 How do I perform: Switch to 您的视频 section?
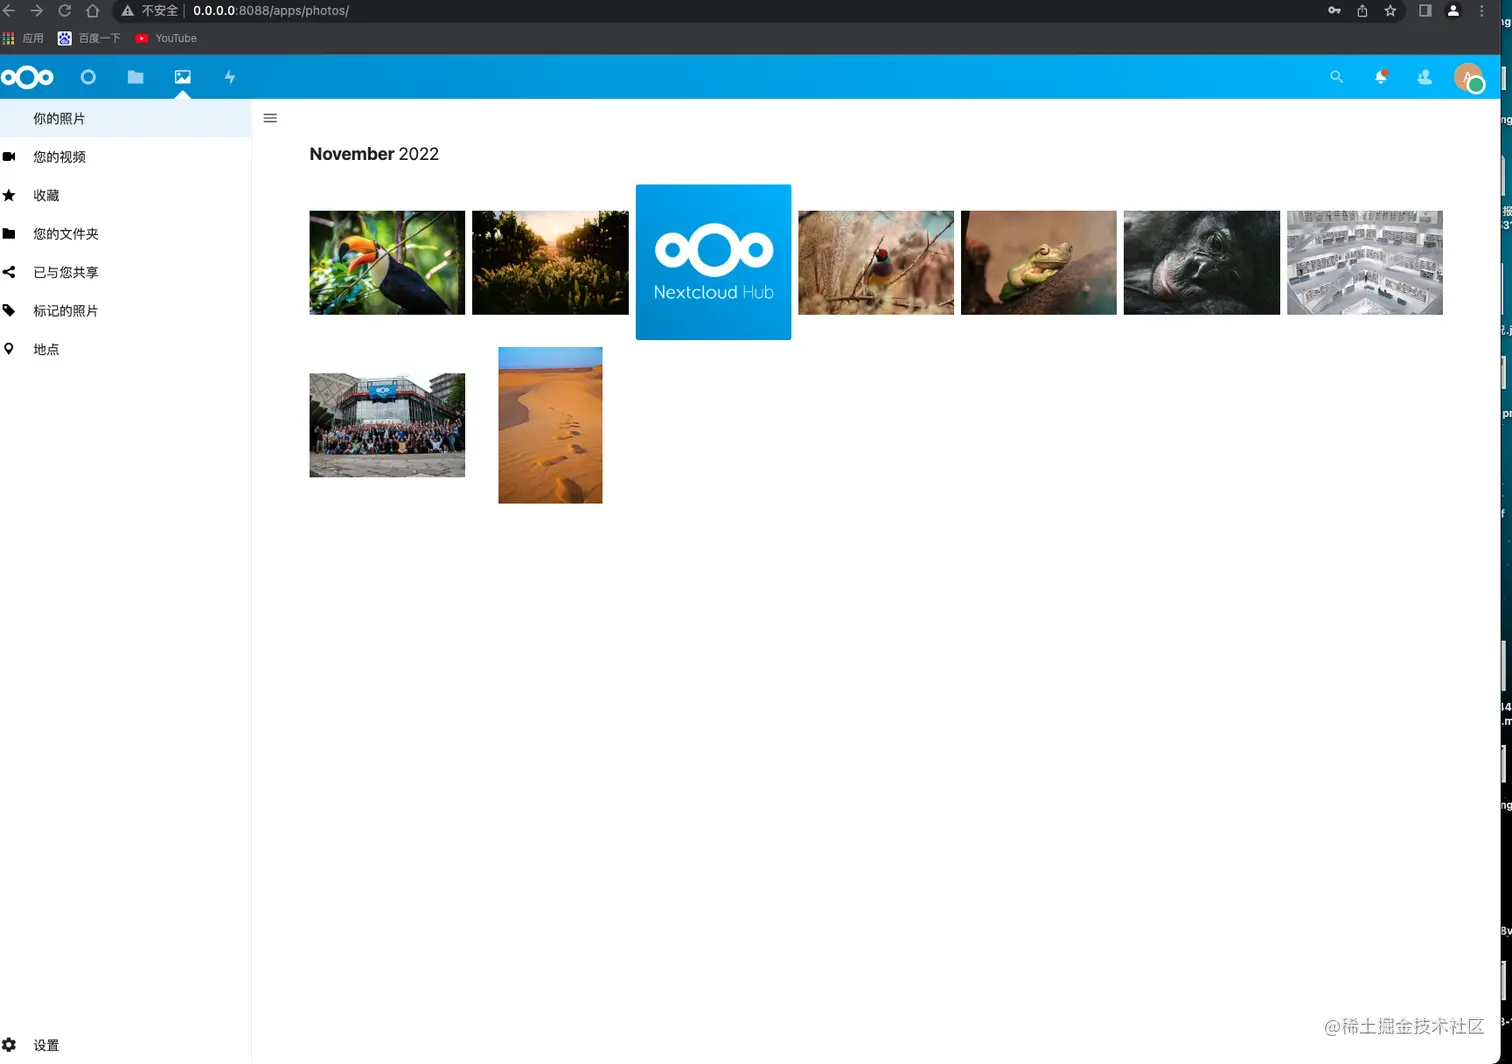pyautogui.click(x=60, y=156)
